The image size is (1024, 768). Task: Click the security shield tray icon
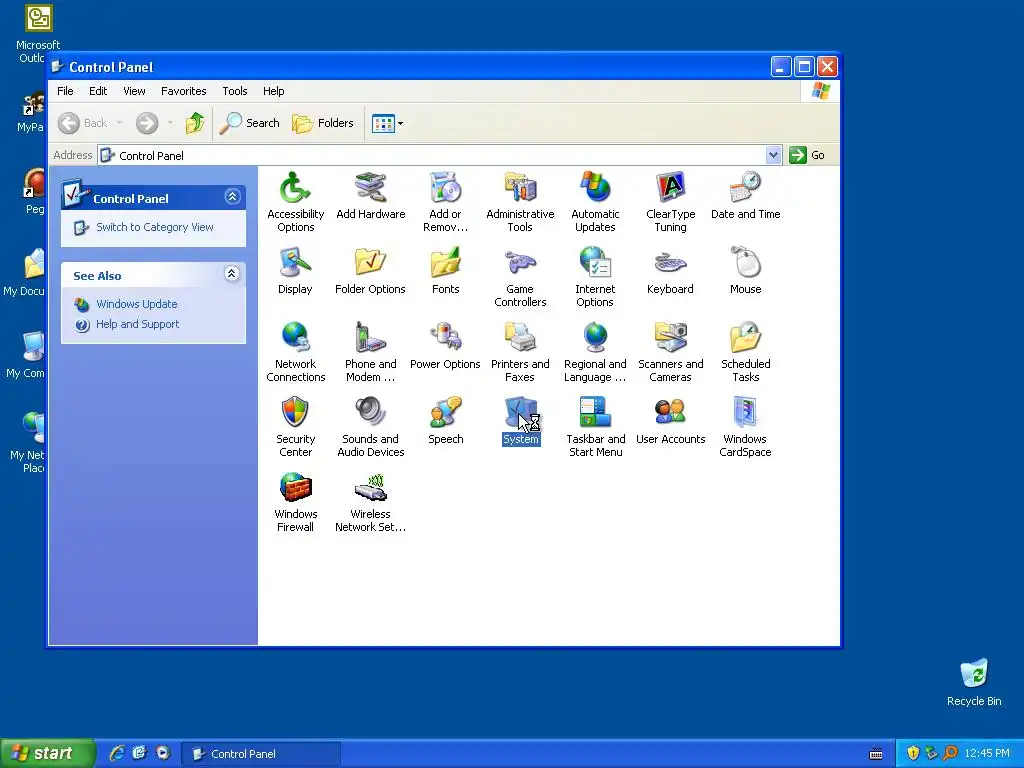[913, 753]
